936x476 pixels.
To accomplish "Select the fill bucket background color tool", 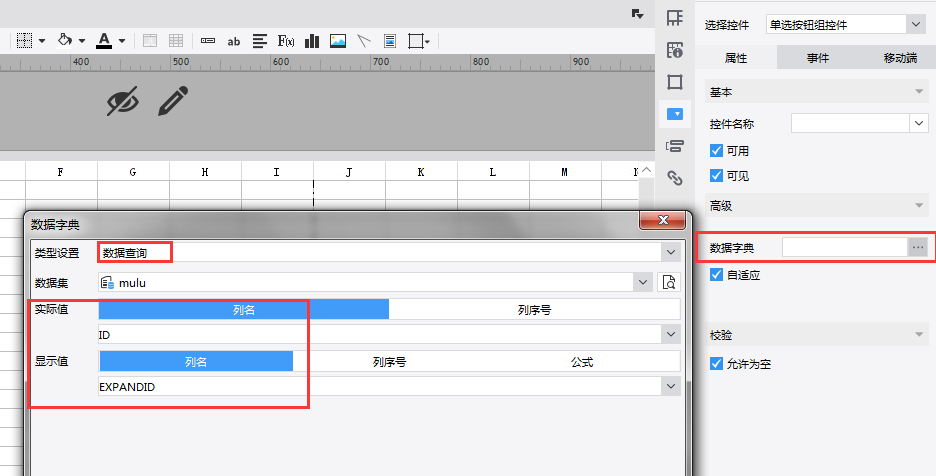I will (x=64, y=41).
